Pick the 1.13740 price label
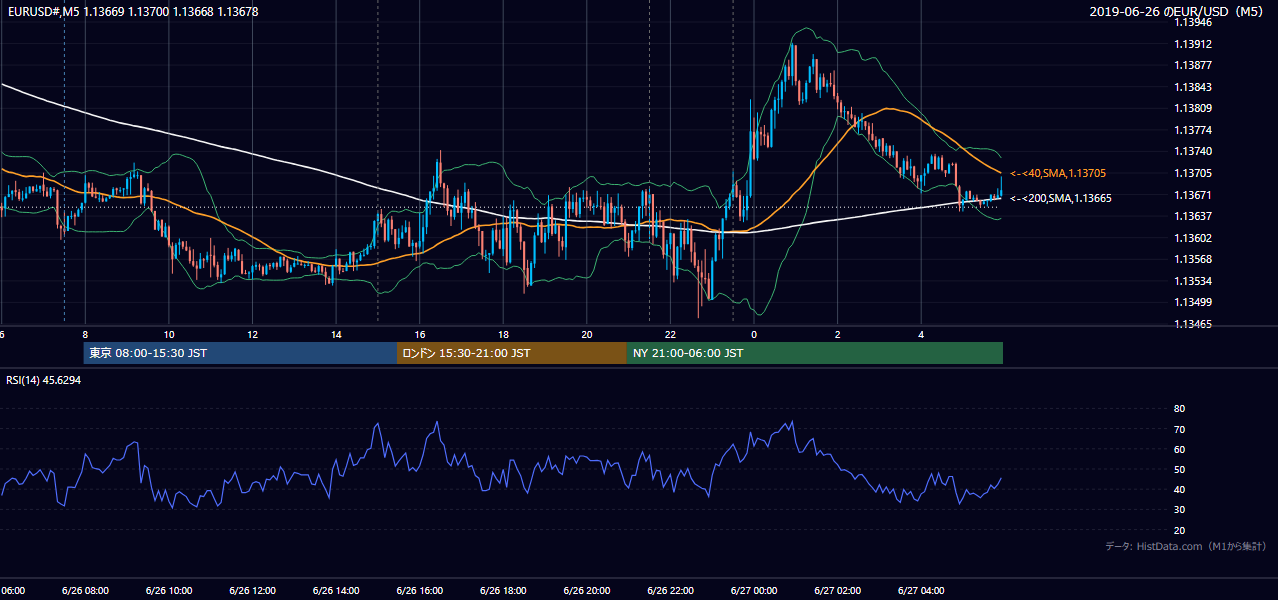The image size is (1278, 600). pyautogui.click(x=1192, y=151)
